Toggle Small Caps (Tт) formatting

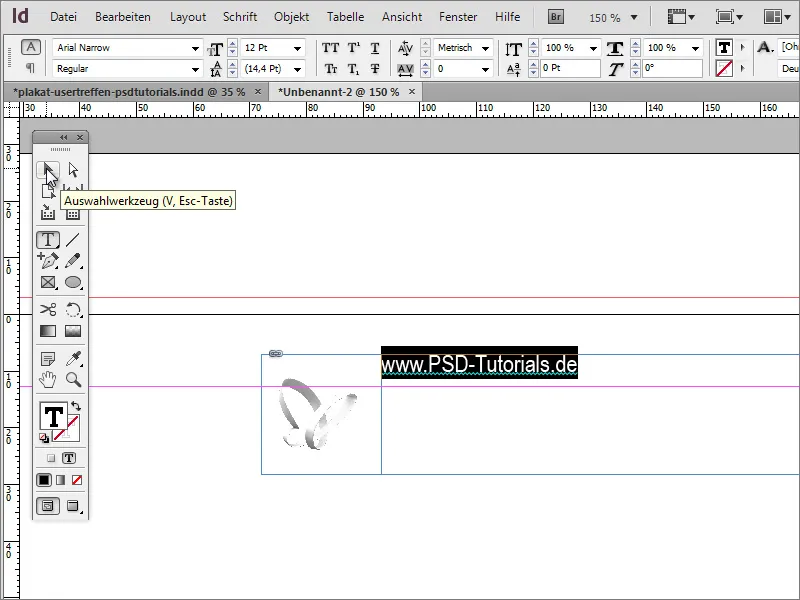[331, 68]
